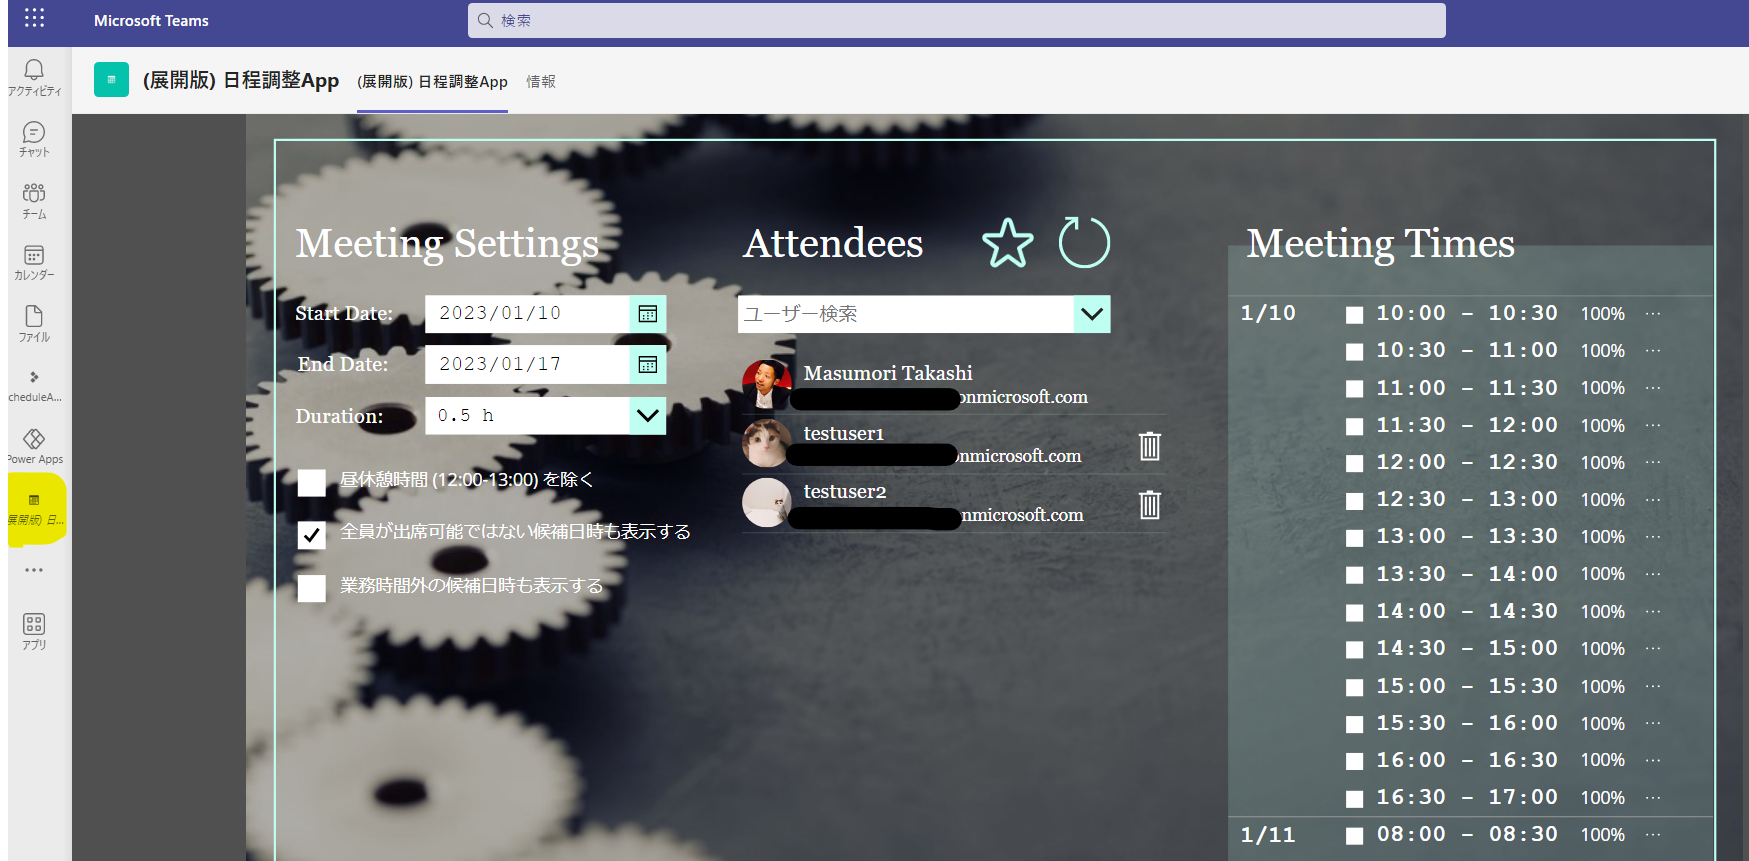Open Chat in the Teams sidebar

(34, 139)
